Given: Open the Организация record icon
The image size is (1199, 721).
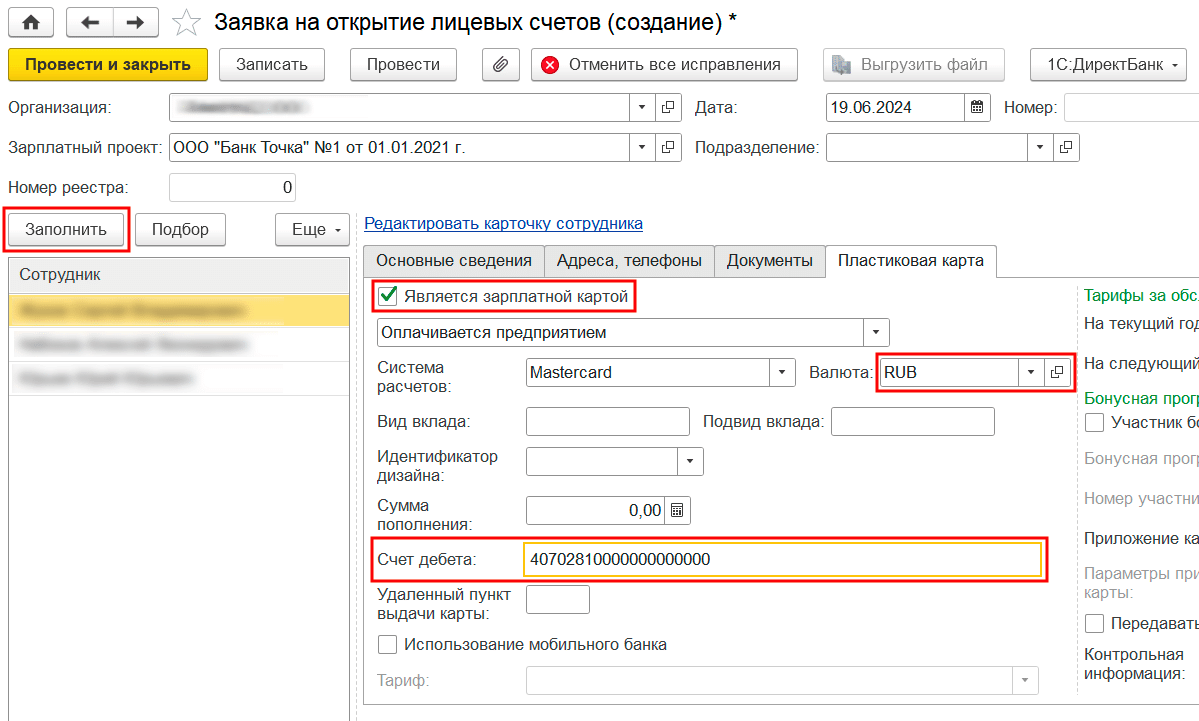Looking at the screenshot, I should (x=667, y=108).
